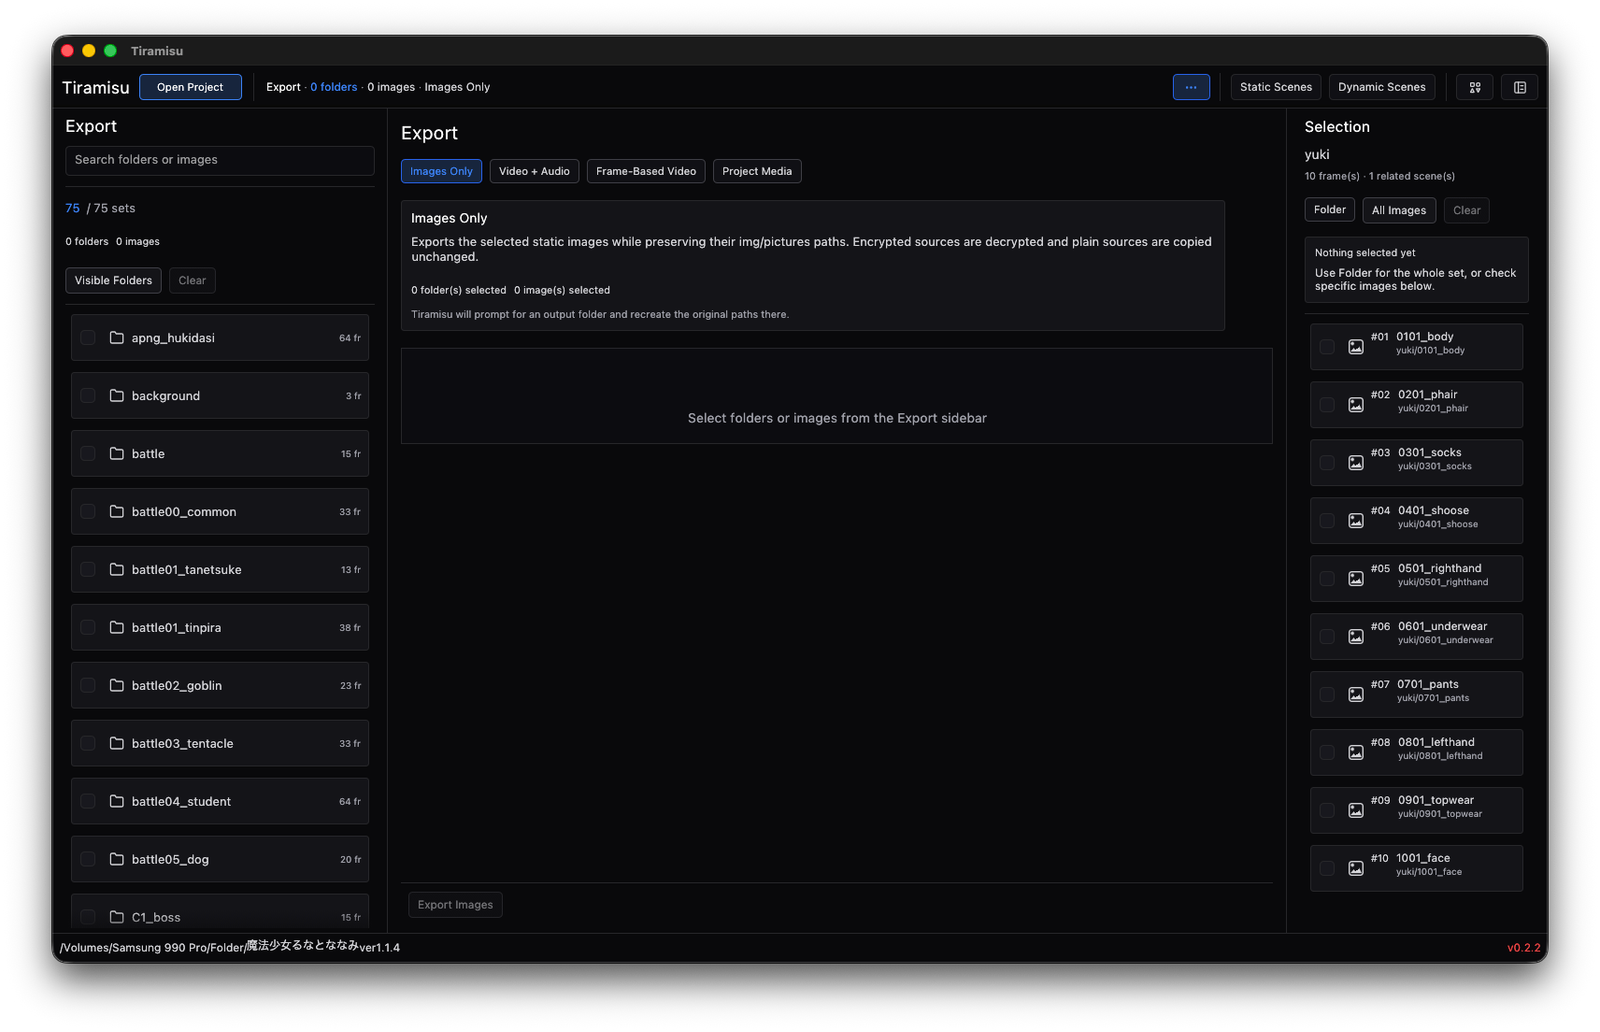This screenshot has width=1600, height=1032.
Task: Check the #07 0701_pants checkbox
Action: click(x=1327, y=695)
